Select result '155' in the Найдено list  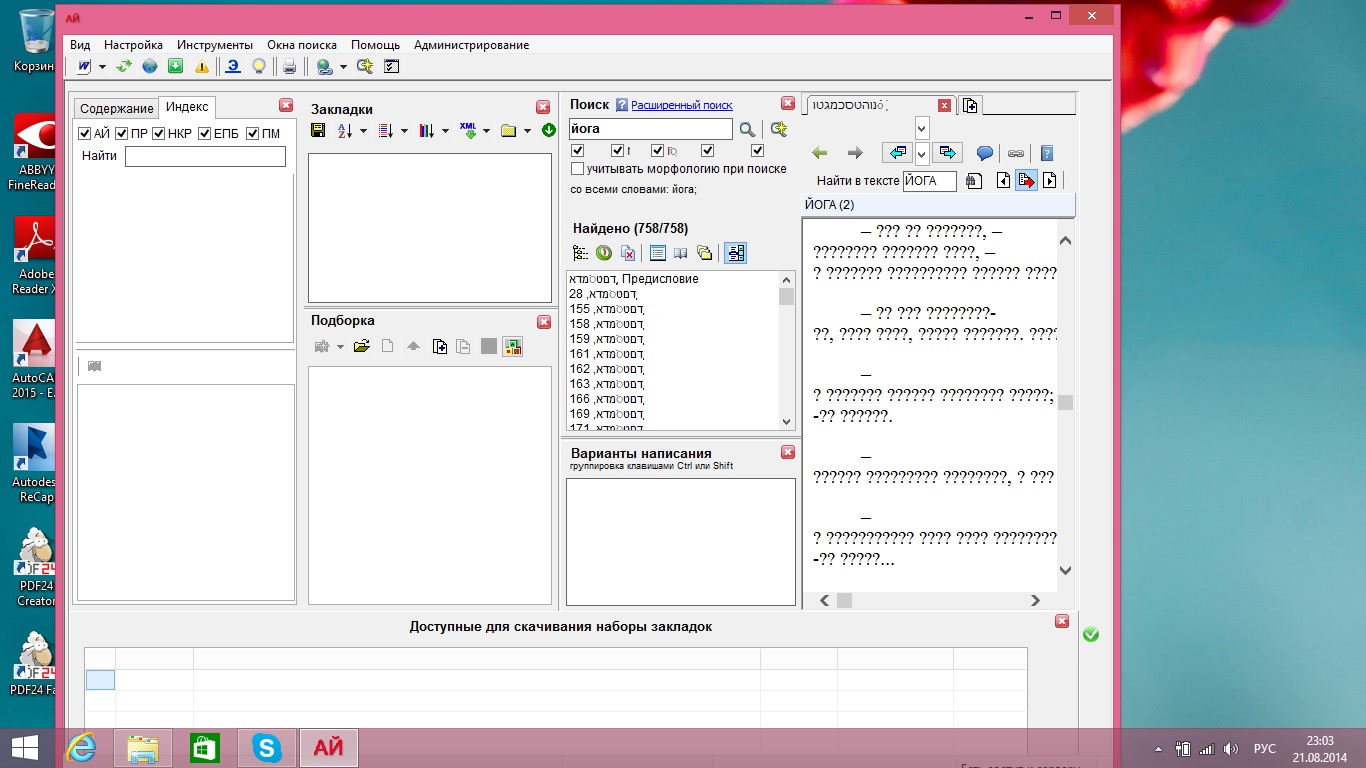606,309
